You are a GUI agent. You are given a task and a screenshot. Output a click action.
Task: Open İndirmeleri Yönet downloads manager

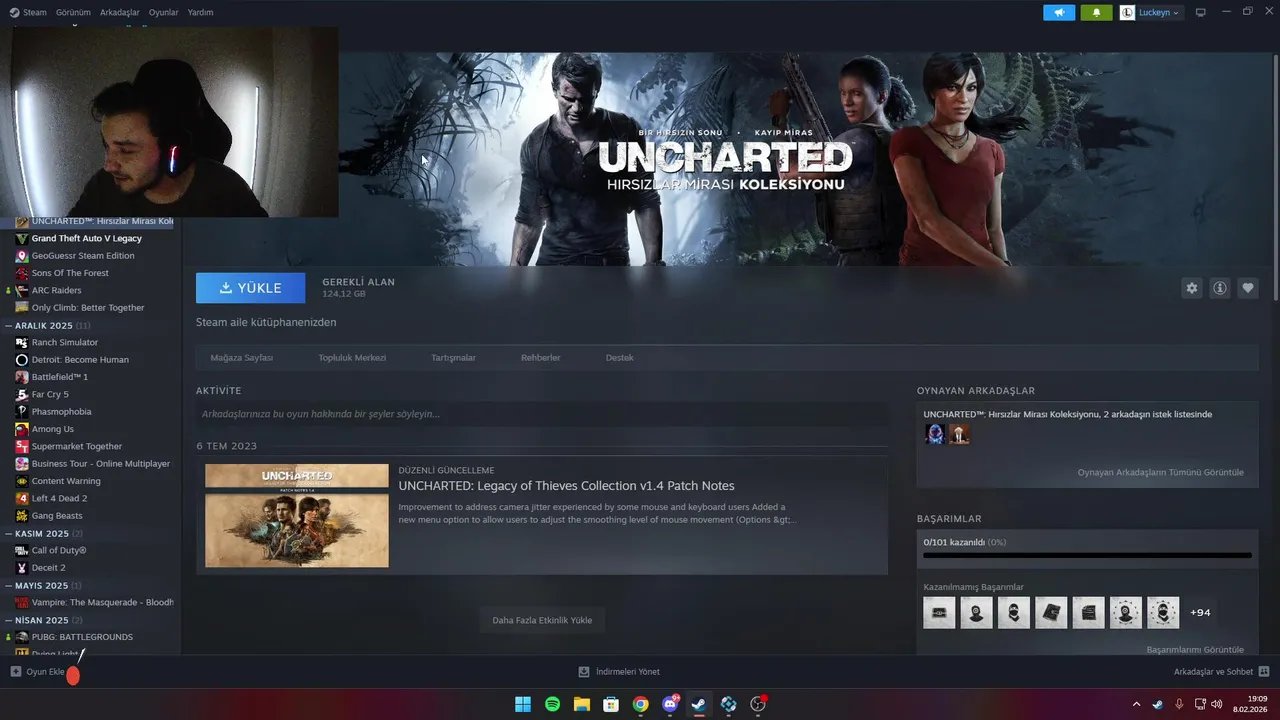point(619,672)
